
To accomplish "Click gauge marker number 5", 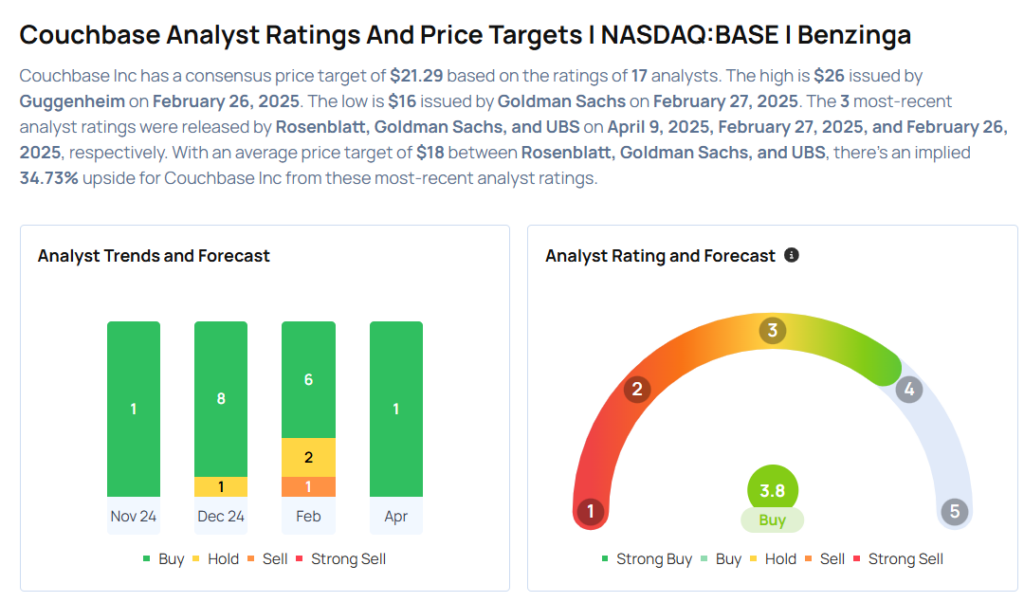I will pos(954,512).
